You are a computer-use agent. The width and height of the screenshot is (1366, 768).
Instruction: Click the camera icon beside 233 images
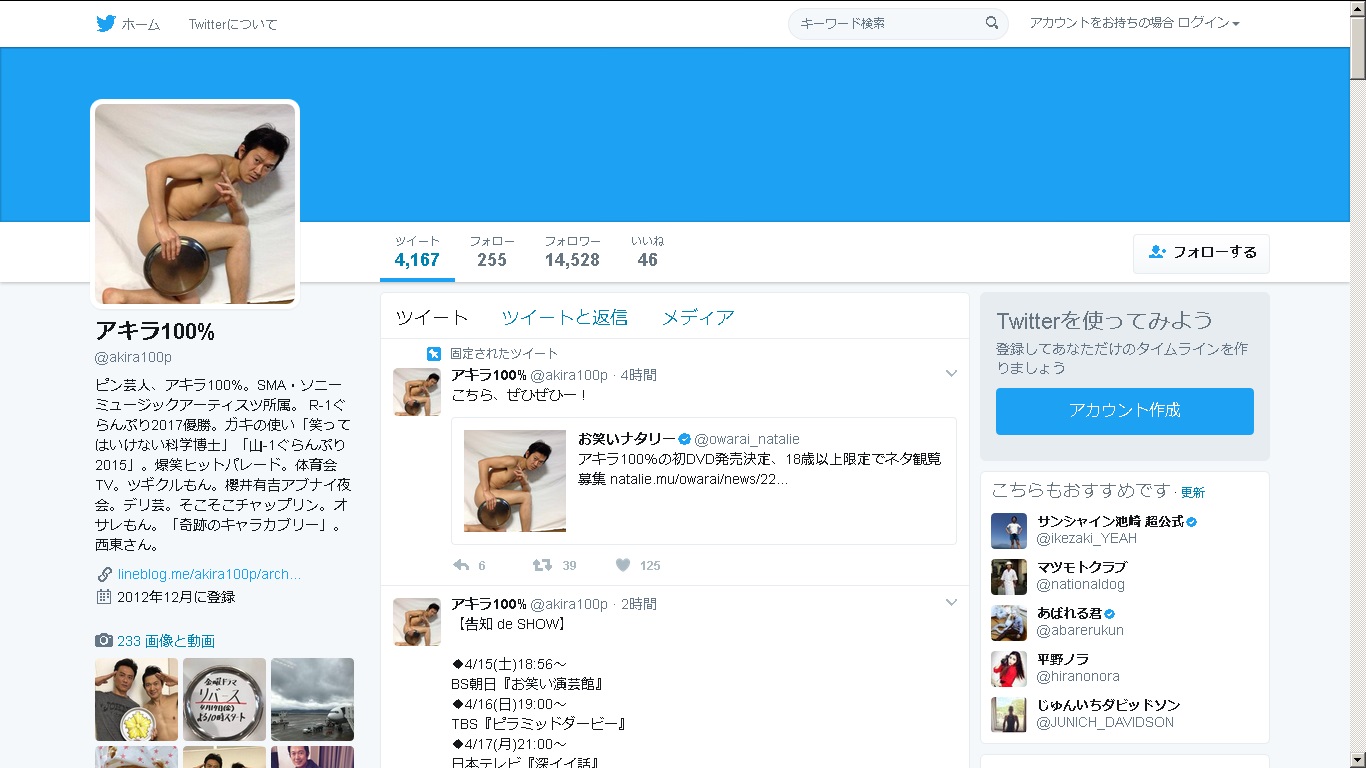pyautogui.click(x=104, y=641)
